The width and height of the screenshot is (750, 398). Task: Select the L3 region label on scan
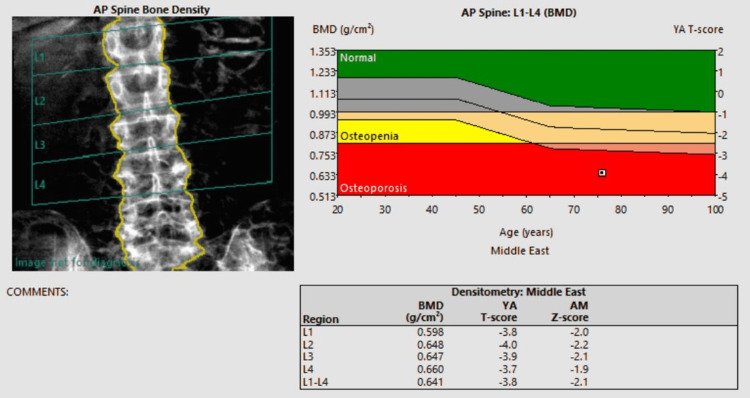coord(40,144)
